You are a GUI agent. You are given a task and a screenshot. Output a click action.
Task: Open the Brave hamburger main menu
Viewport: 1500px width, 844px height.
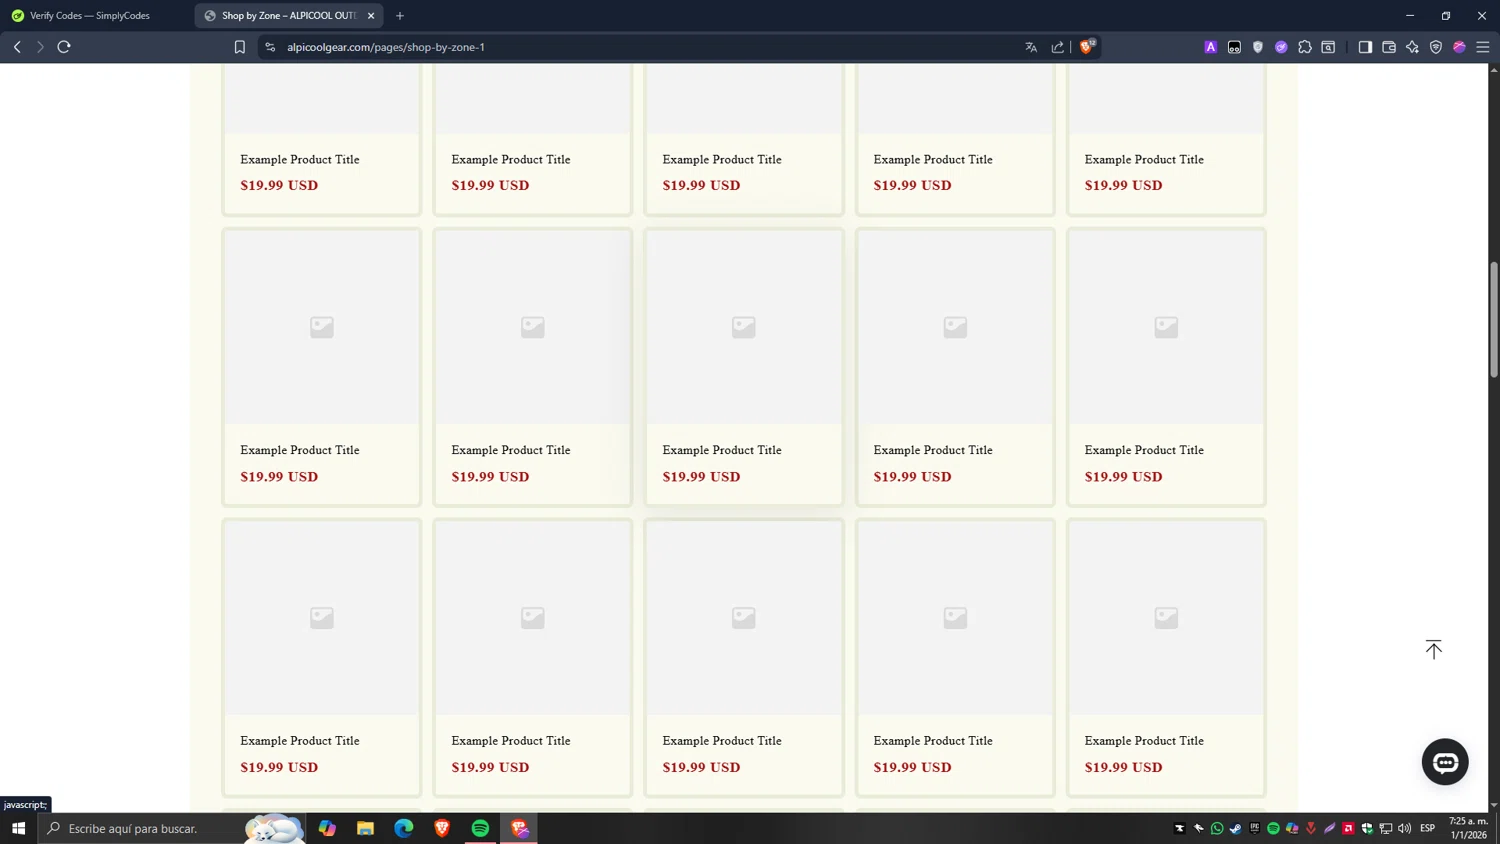coord(1483,47)
